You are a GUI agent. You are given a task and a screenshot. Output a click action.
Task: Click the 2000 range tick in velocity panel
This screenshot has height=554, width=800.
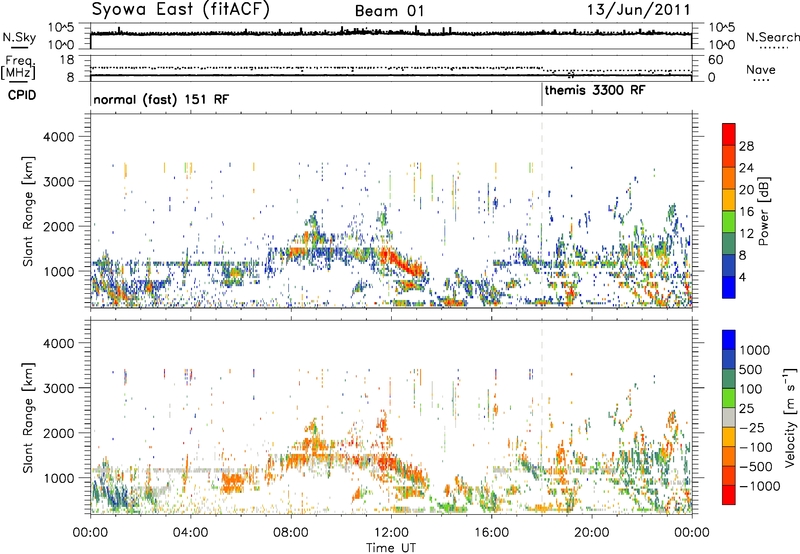pos(60,433)
